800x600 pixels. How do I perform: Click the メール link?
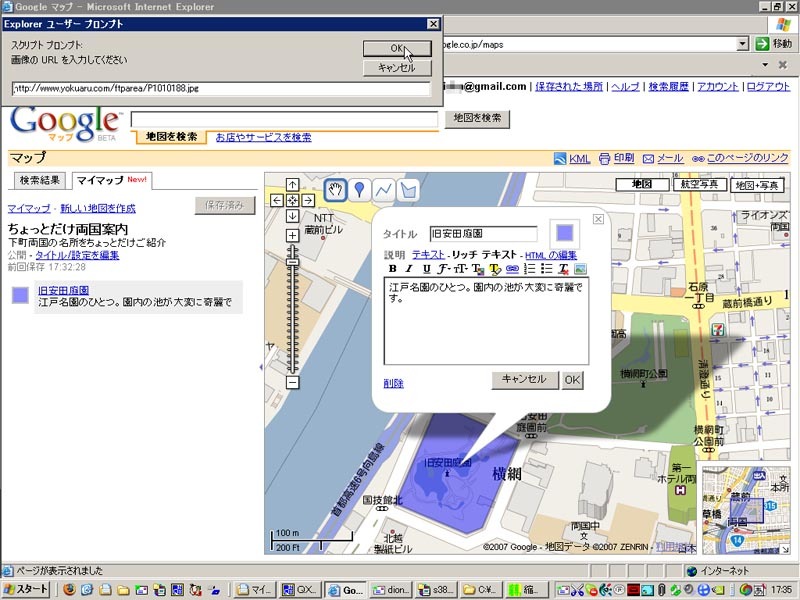(x=670, y=158)
